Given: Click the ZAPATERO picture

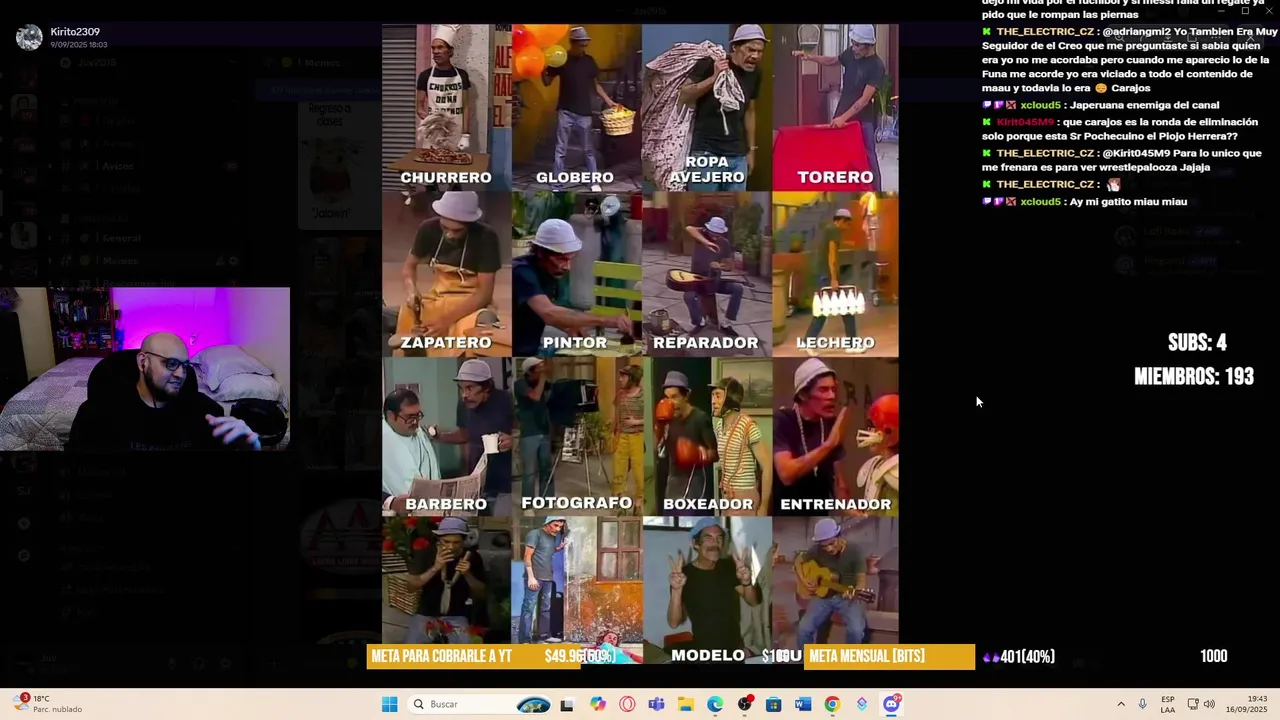Looking at the screenshot, I should coord(446,274).
